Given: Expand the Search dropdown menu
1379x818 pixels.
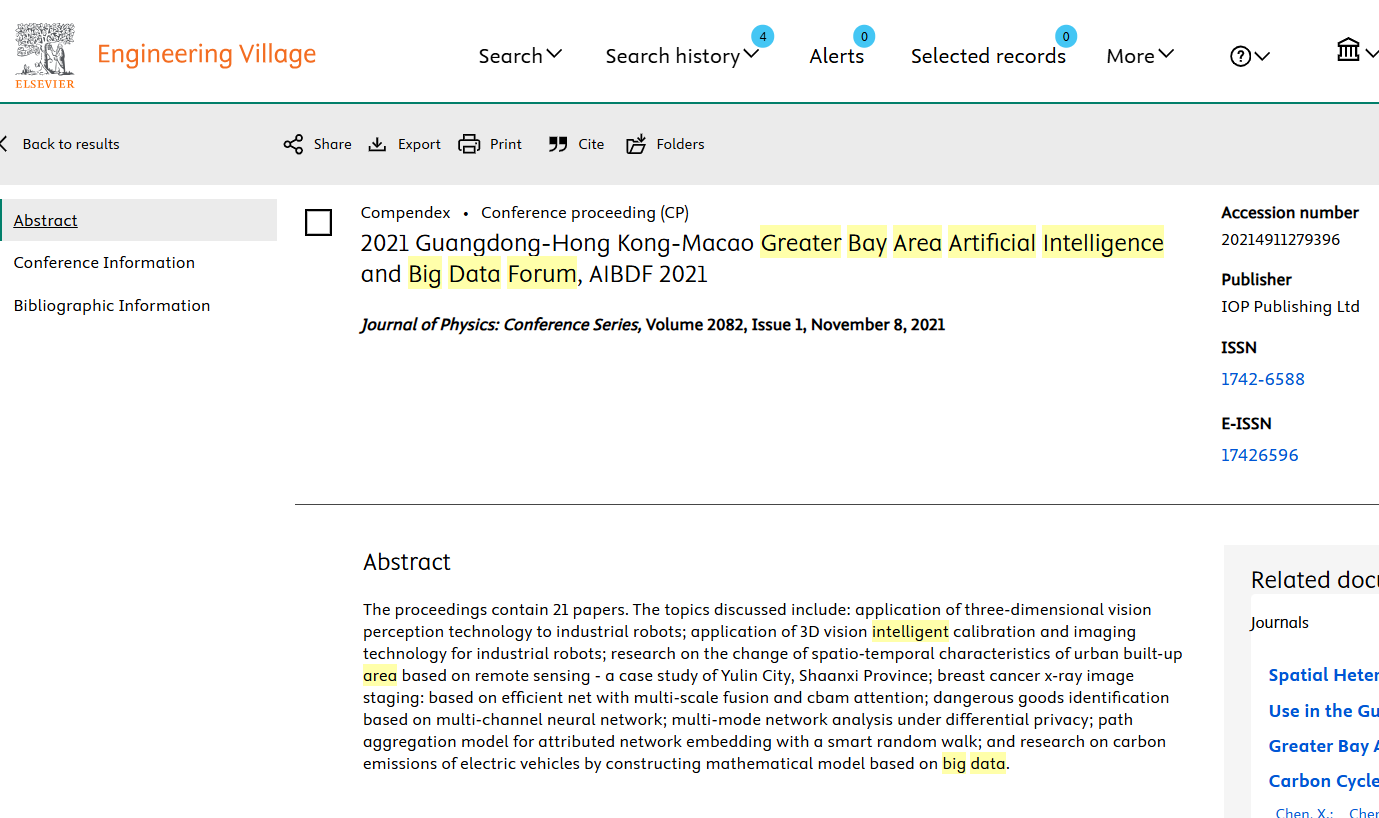Looking at the screenshot, I should tap(520, 56).
